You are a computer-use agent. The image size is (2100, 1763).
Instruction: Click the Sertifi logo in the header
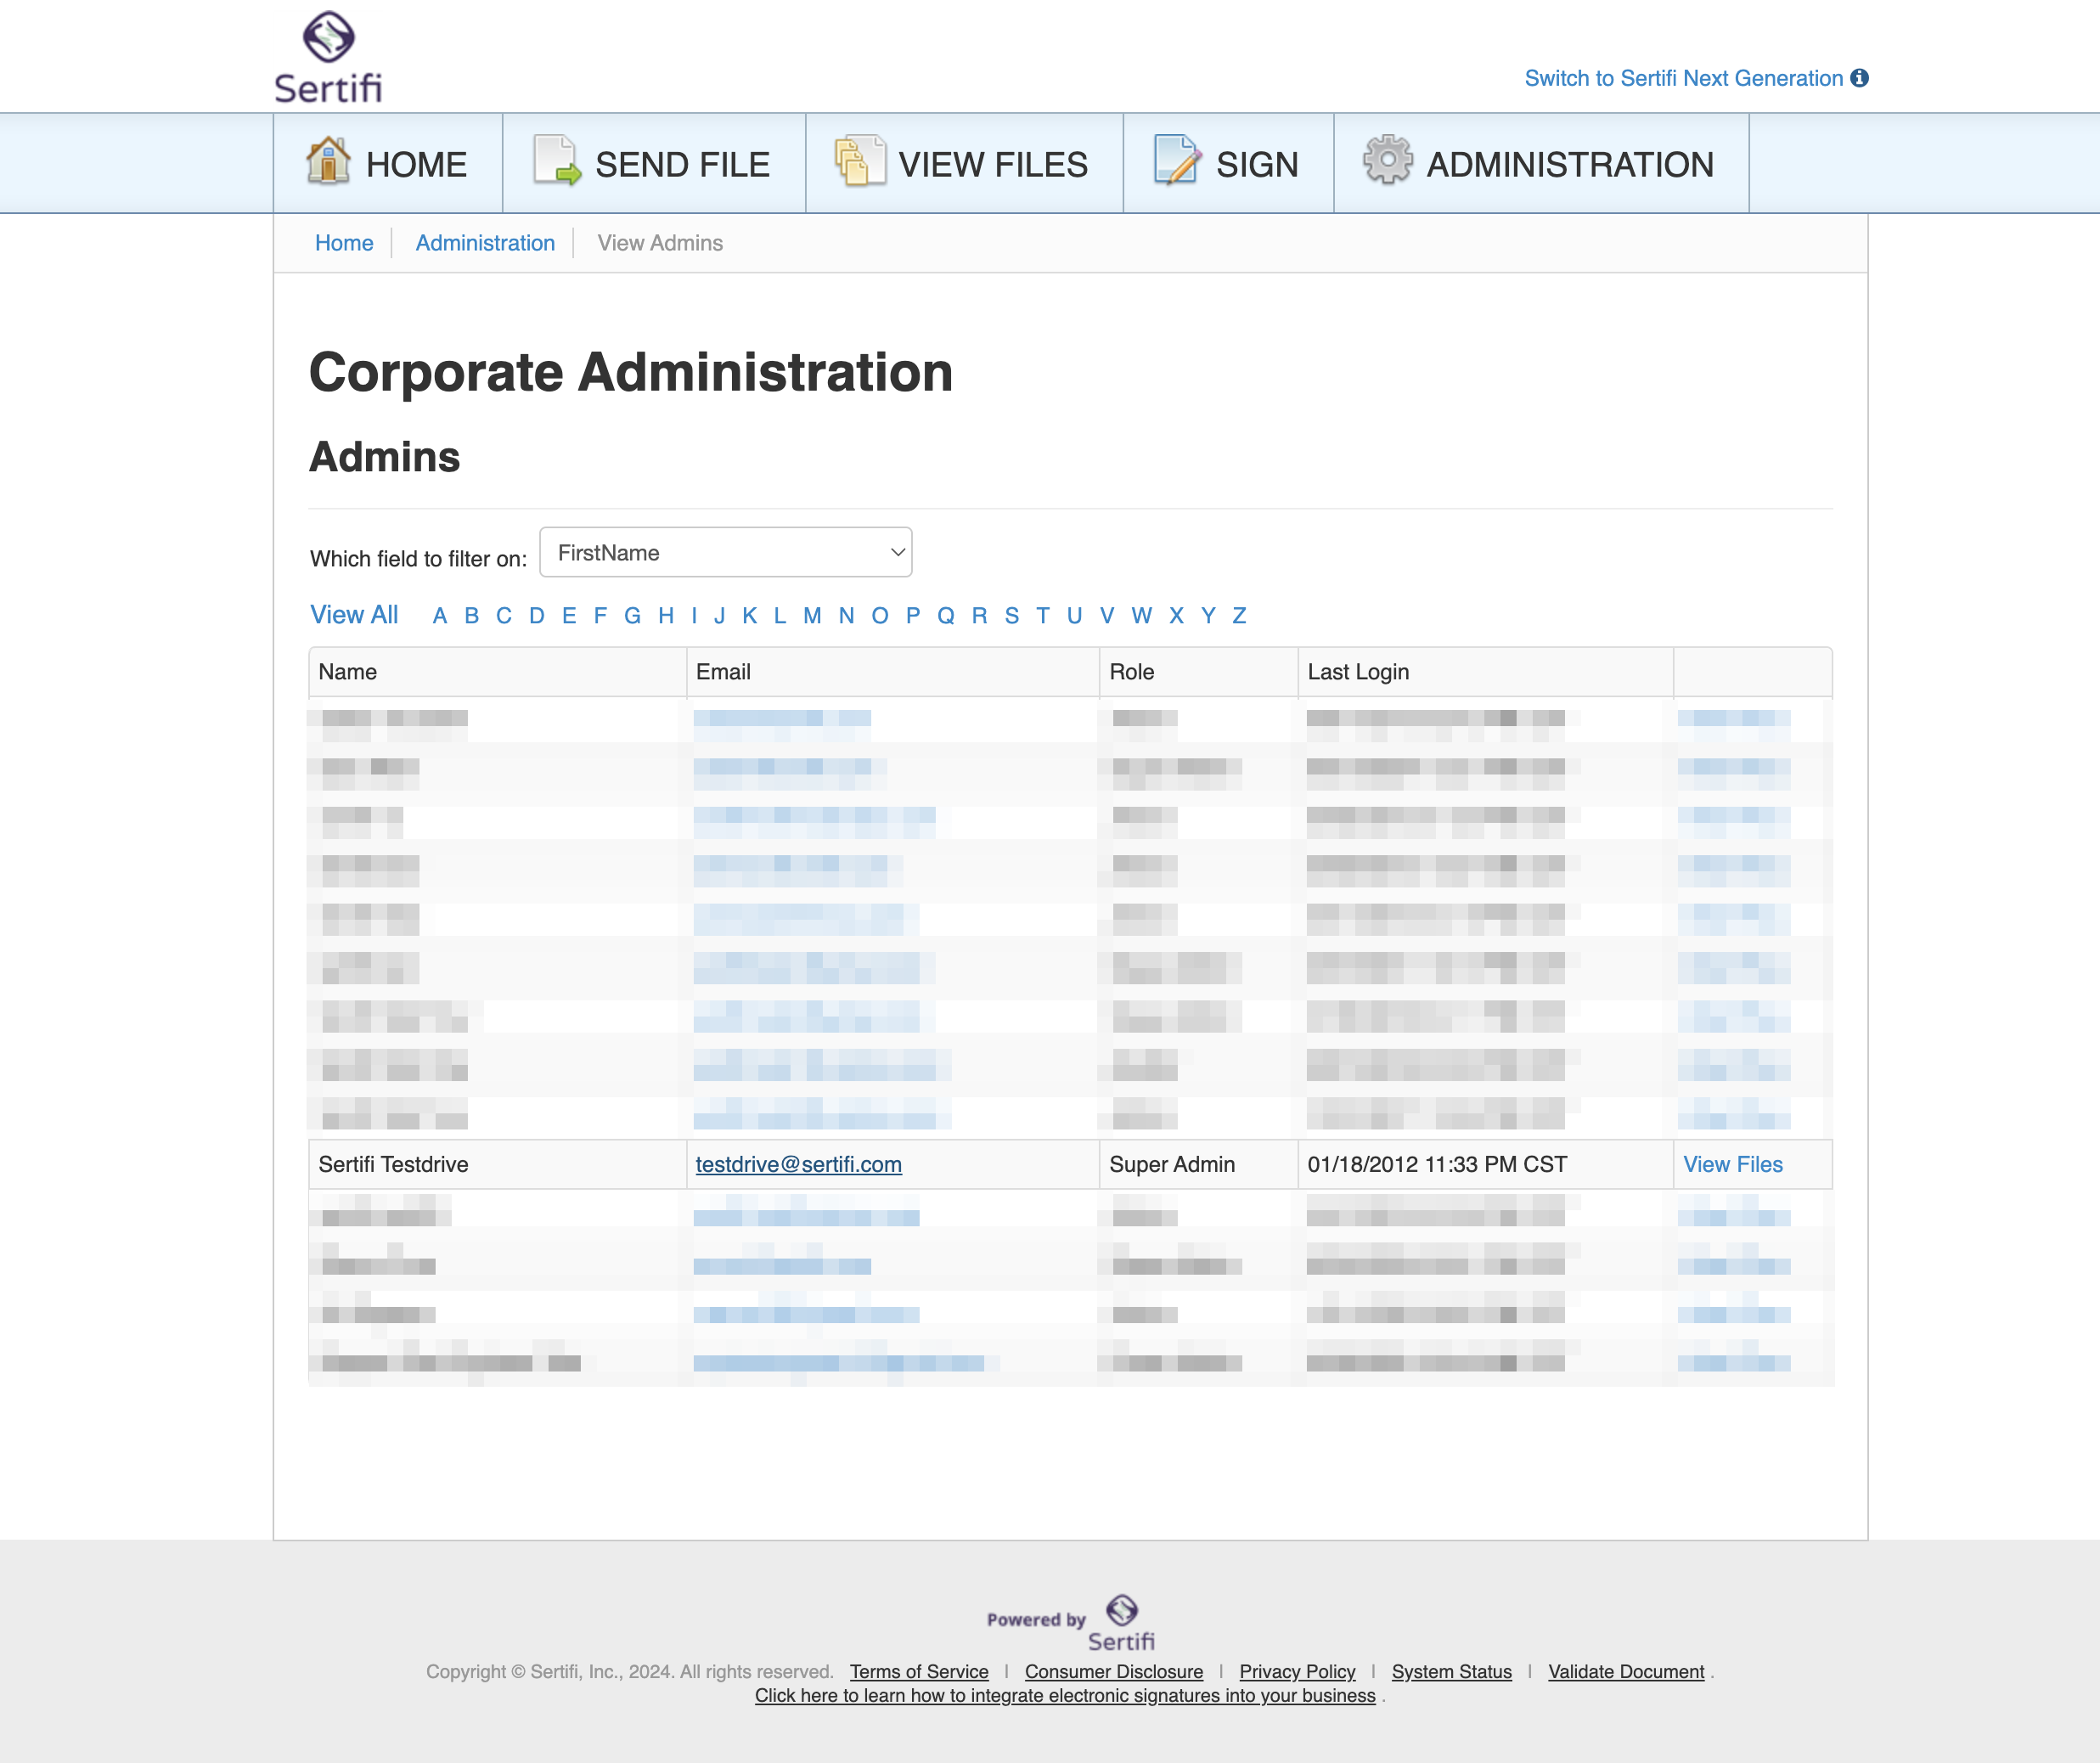coord(328,57)
